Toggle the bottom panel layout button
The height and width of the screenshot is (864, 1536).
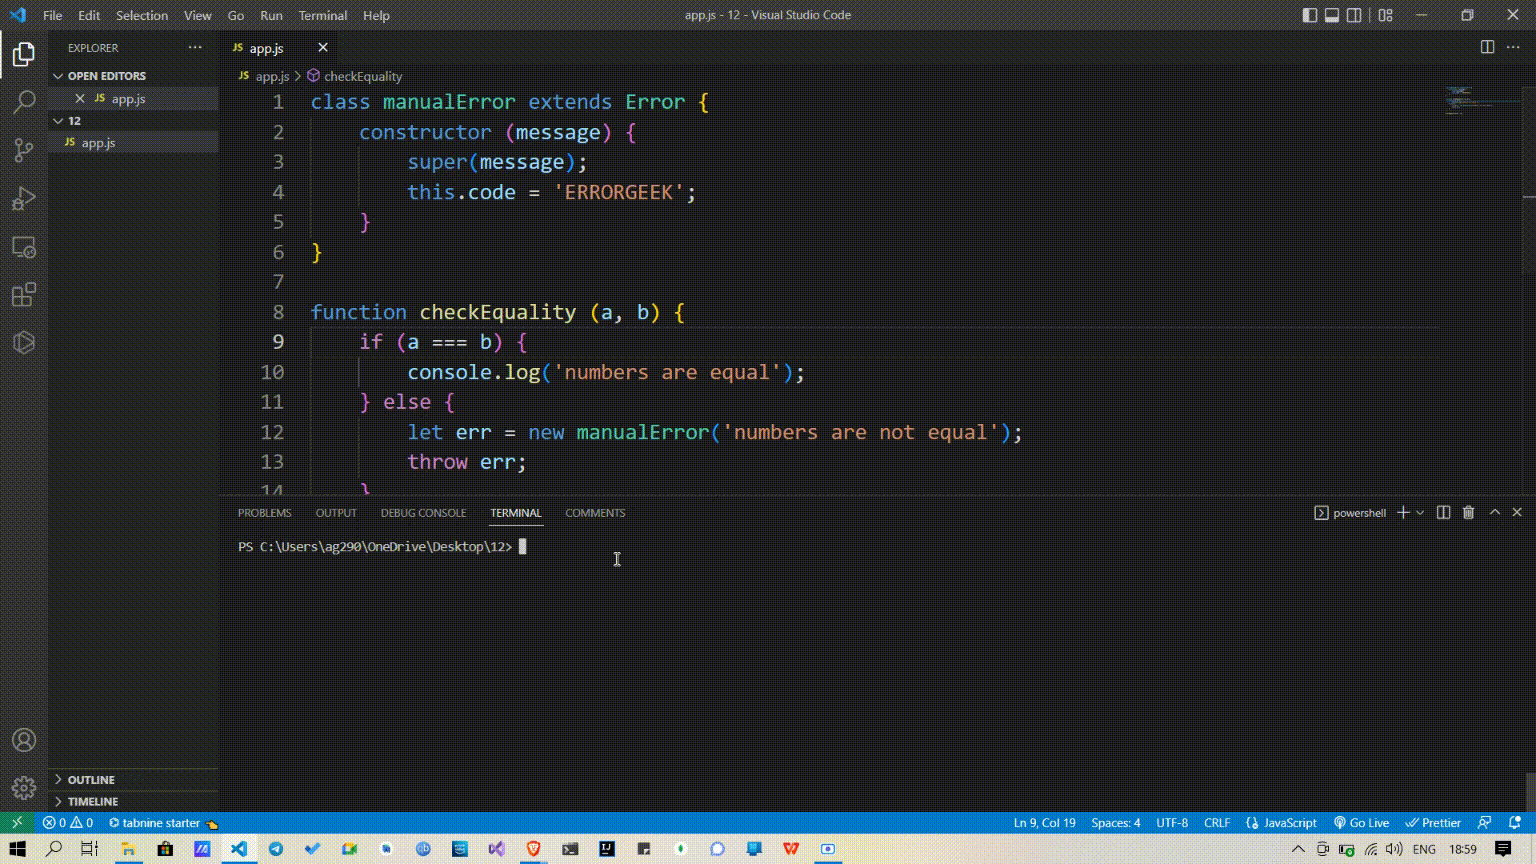[x=1332, y=15]
